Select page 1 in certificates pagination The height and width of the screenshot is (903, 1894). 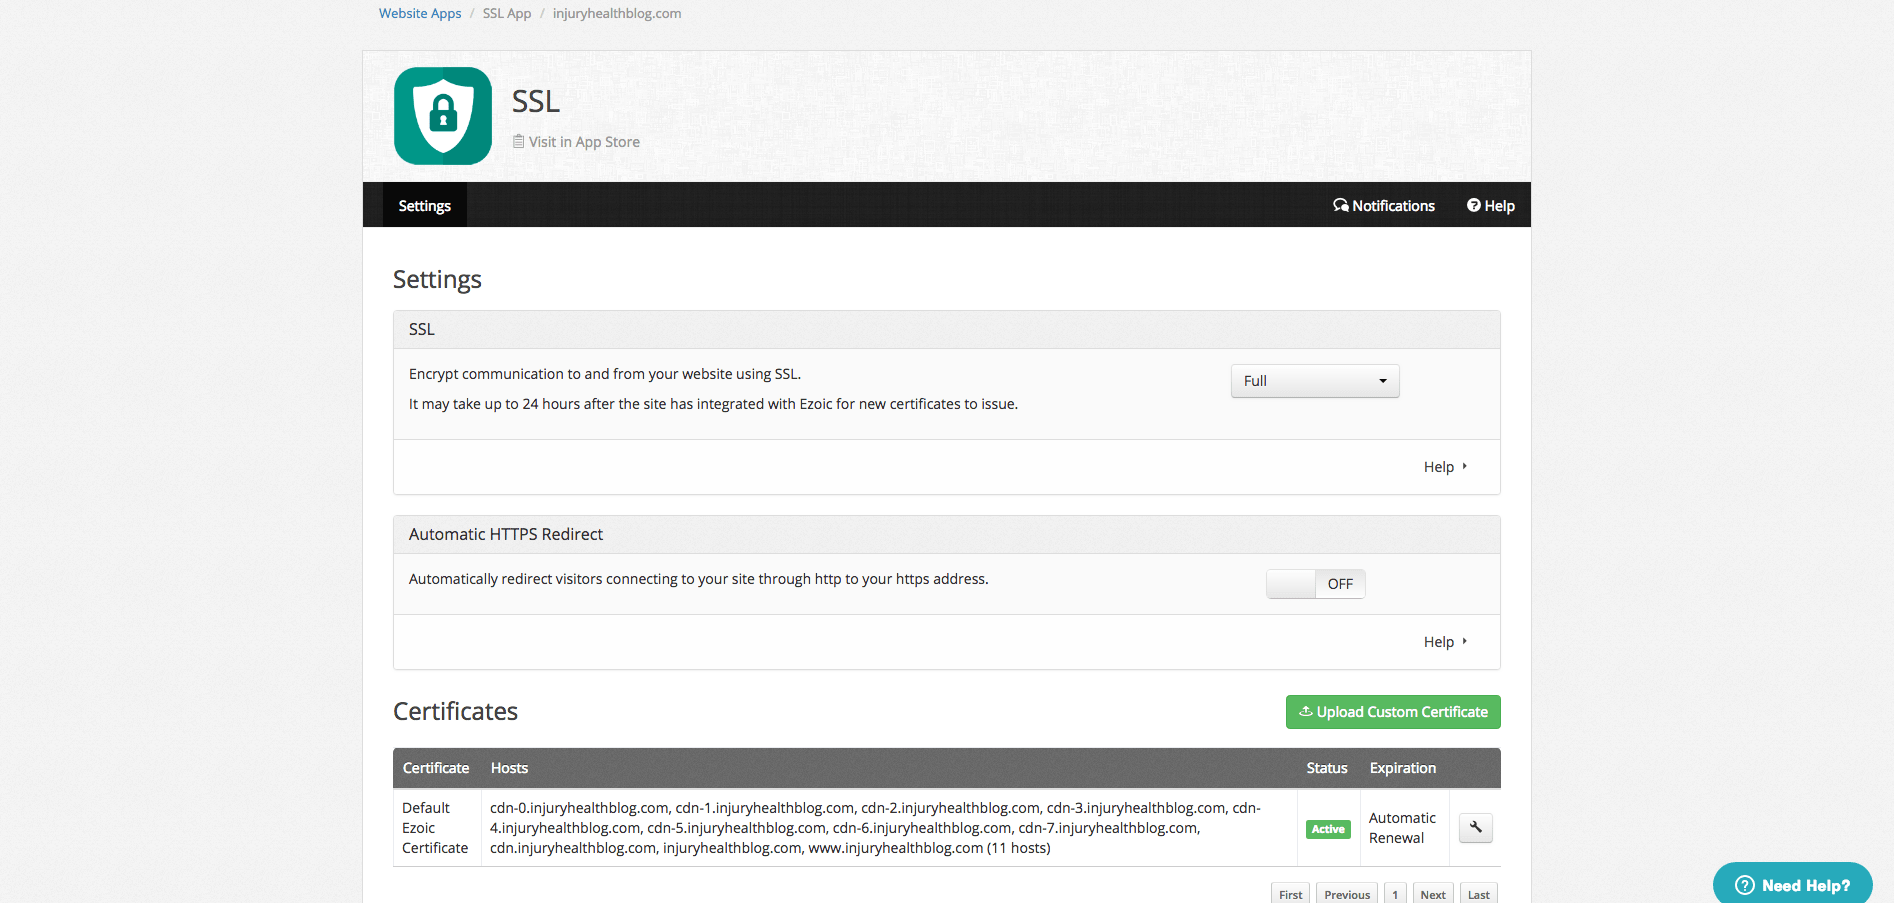(1395, 894)
